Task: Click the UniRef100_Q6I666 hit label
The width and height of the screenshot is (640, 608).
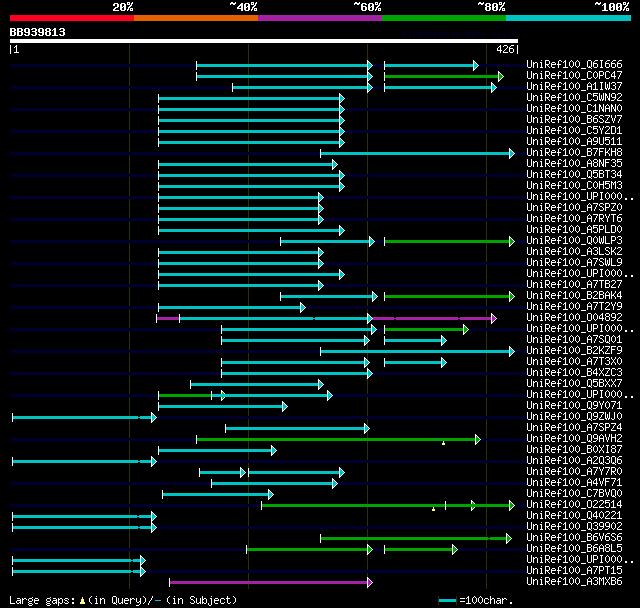Action: coord(574,64)
